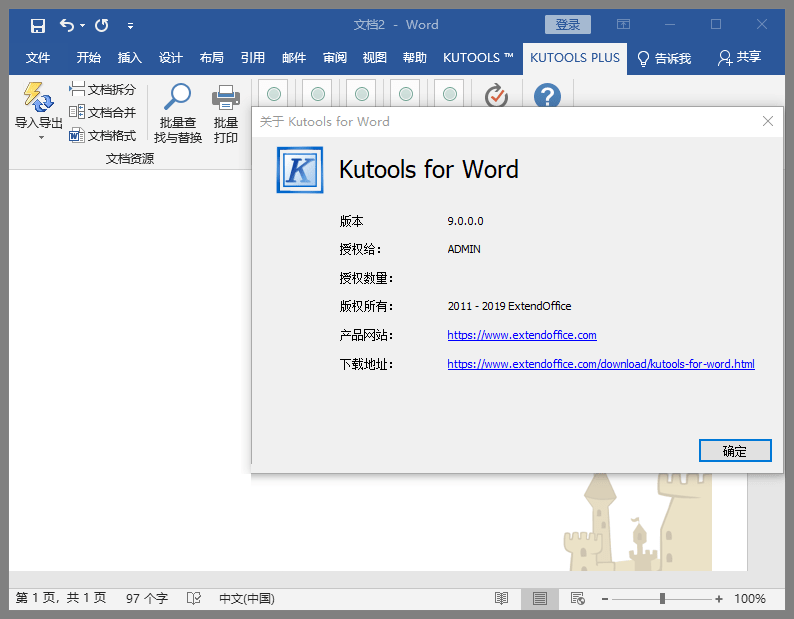Click the 批量打印 printer icon
Viewport: 794px width, 619px height.
click(x=226, y=98)
